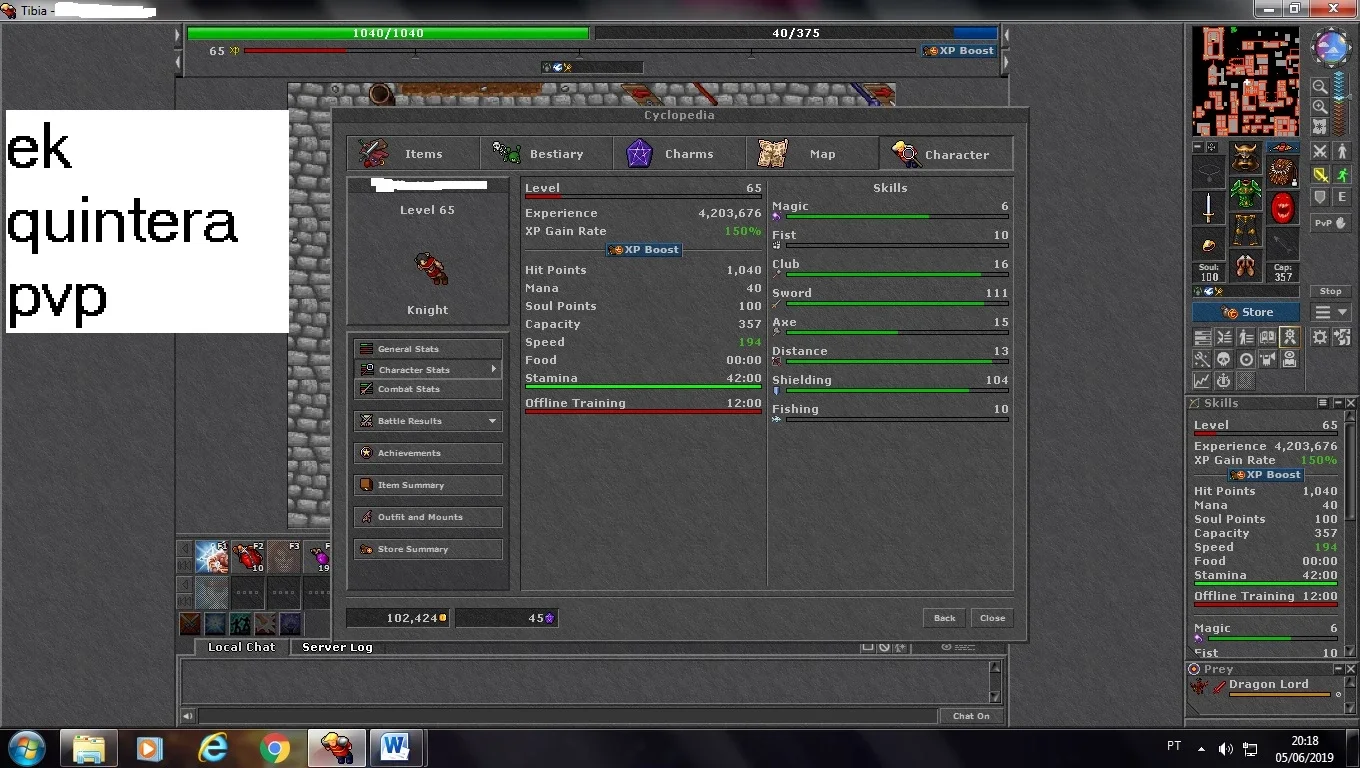This screenshot has height=768, width=1360.
Task: Click the XP Boost button in Cyclopedia
Action: tap(644, 250)
